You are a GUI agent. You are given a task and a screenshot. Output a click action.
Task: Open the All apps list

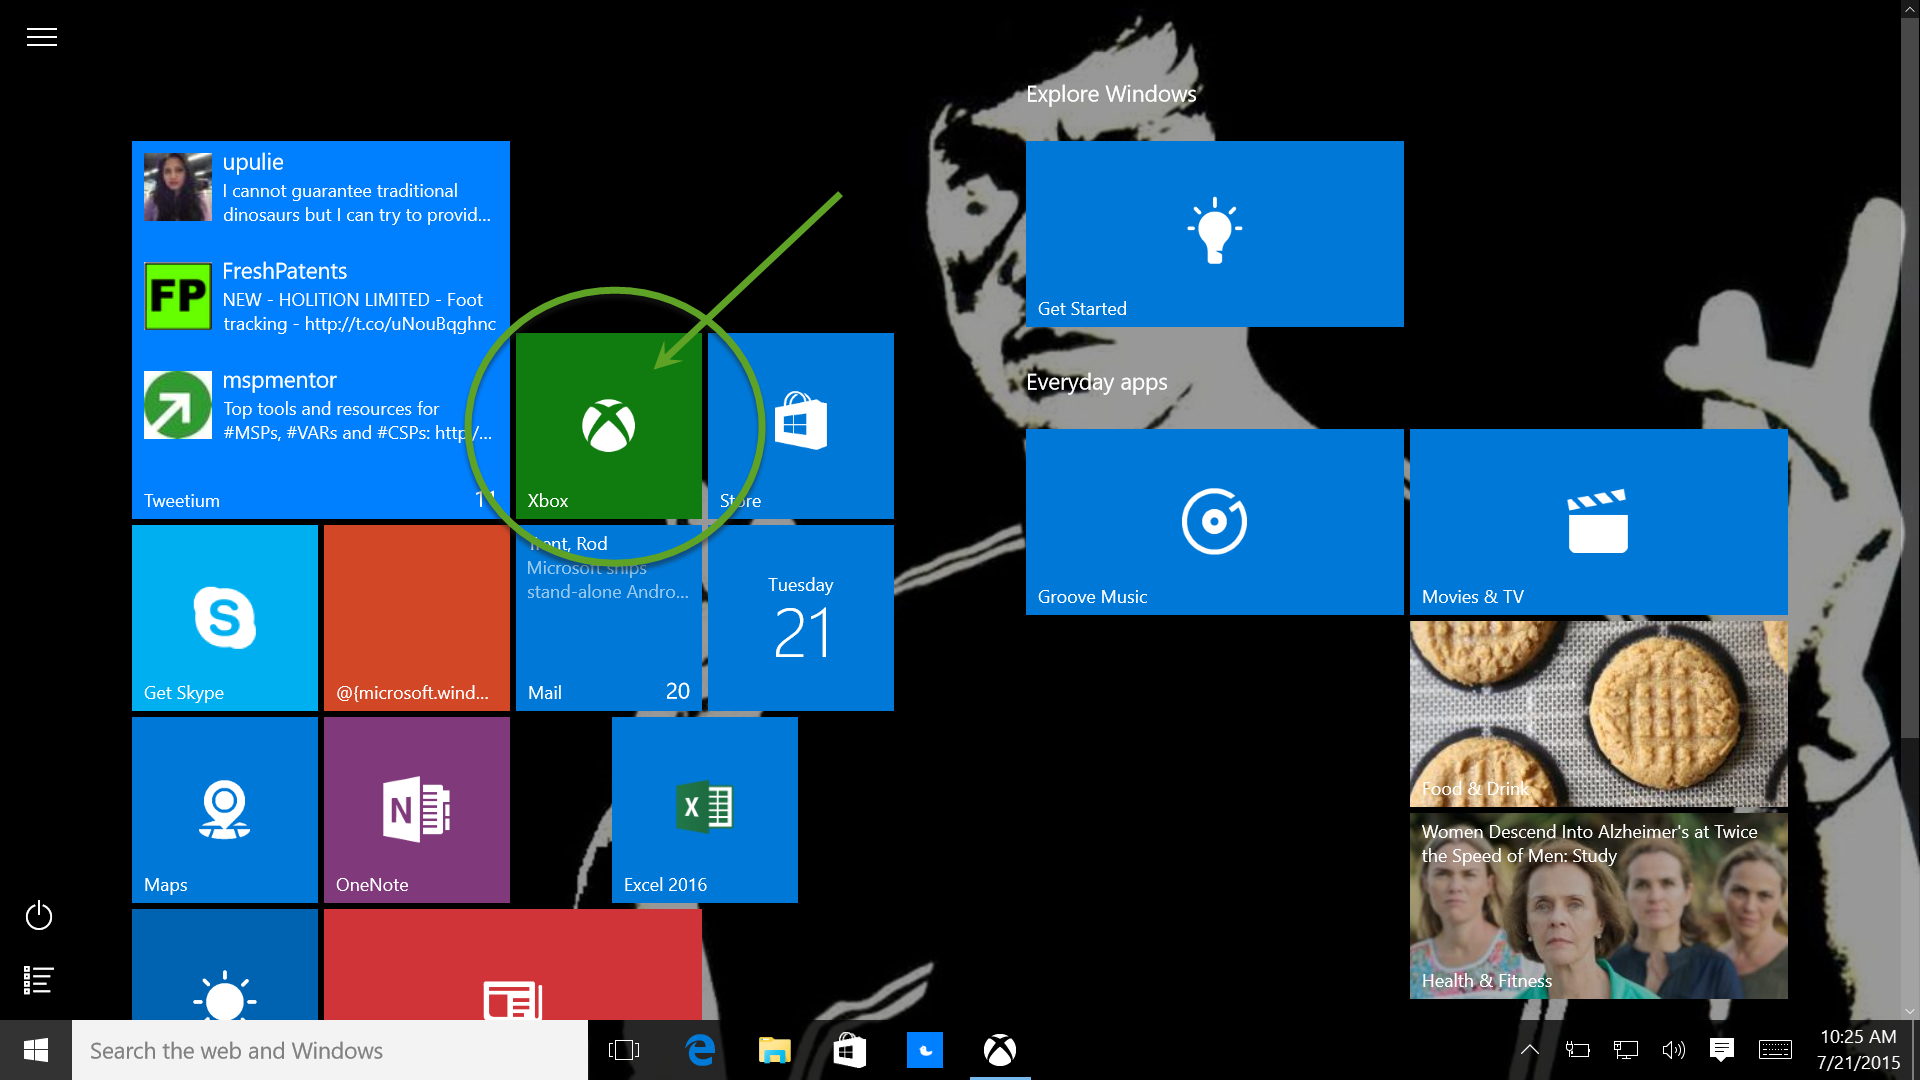click(x=37, y=980)
